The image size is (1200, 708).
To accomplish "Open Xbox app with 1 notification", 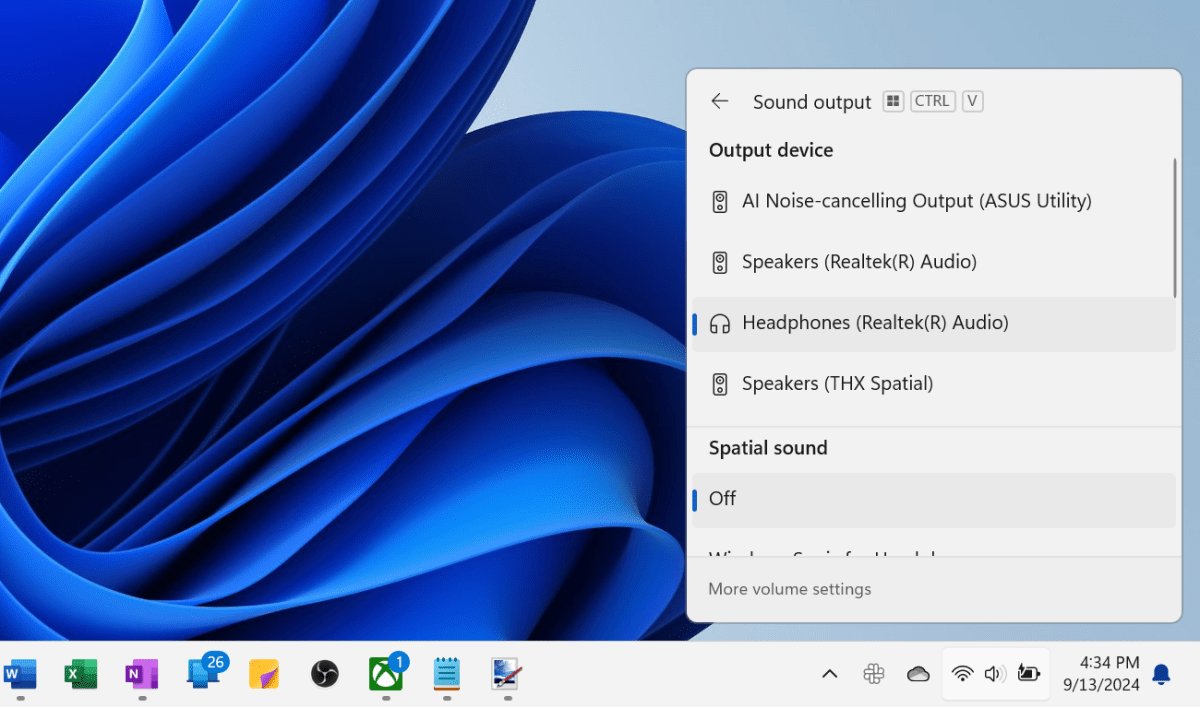I will point(387,671).
